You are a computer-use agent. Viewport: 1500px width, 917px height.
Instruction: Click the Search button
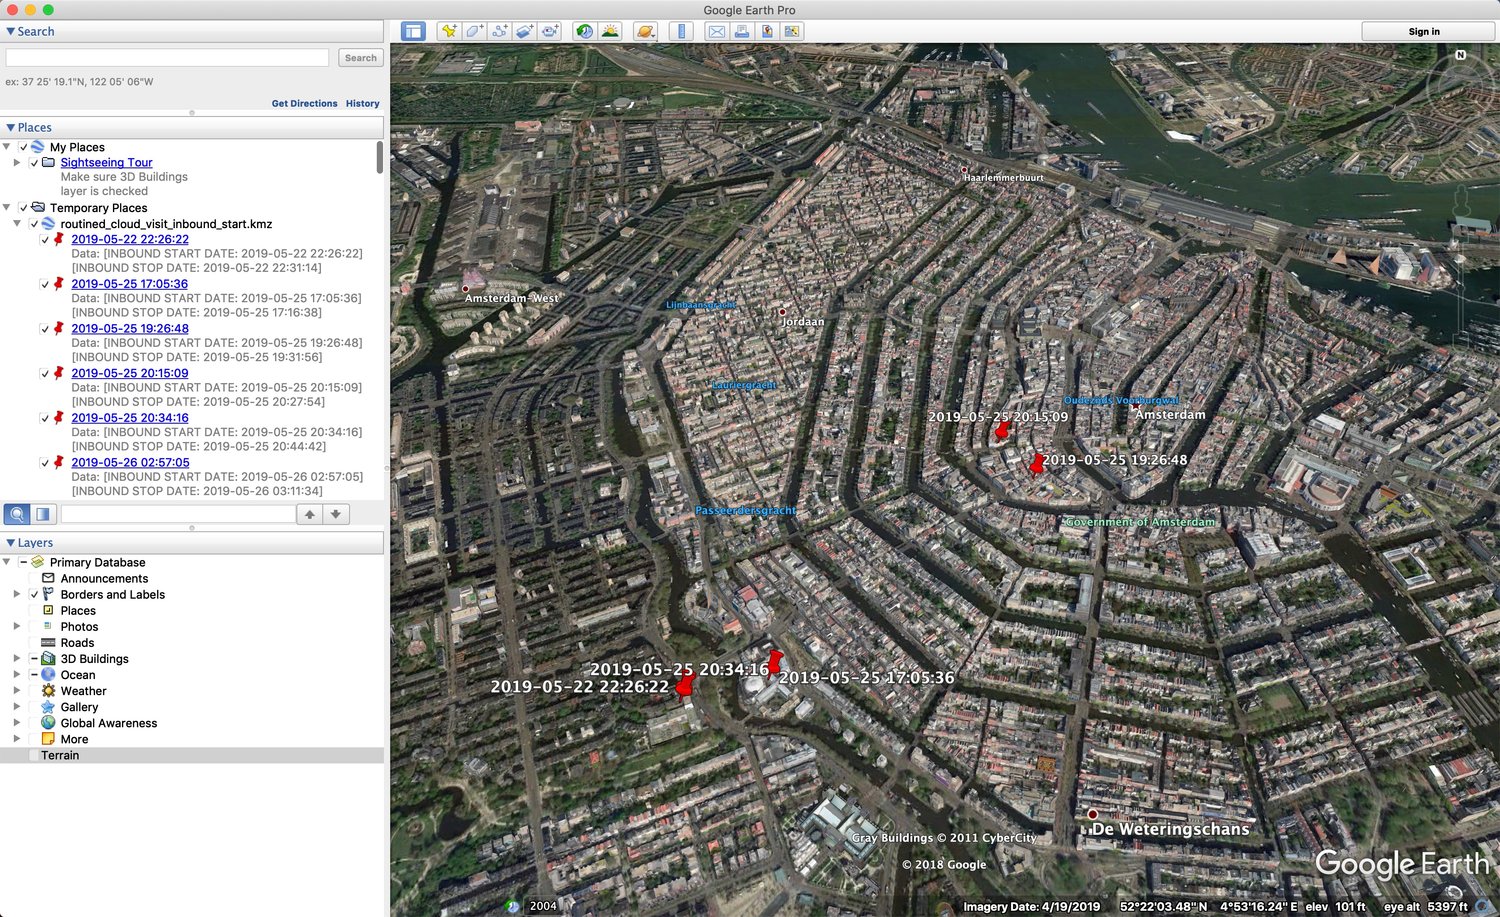[360, 58]
